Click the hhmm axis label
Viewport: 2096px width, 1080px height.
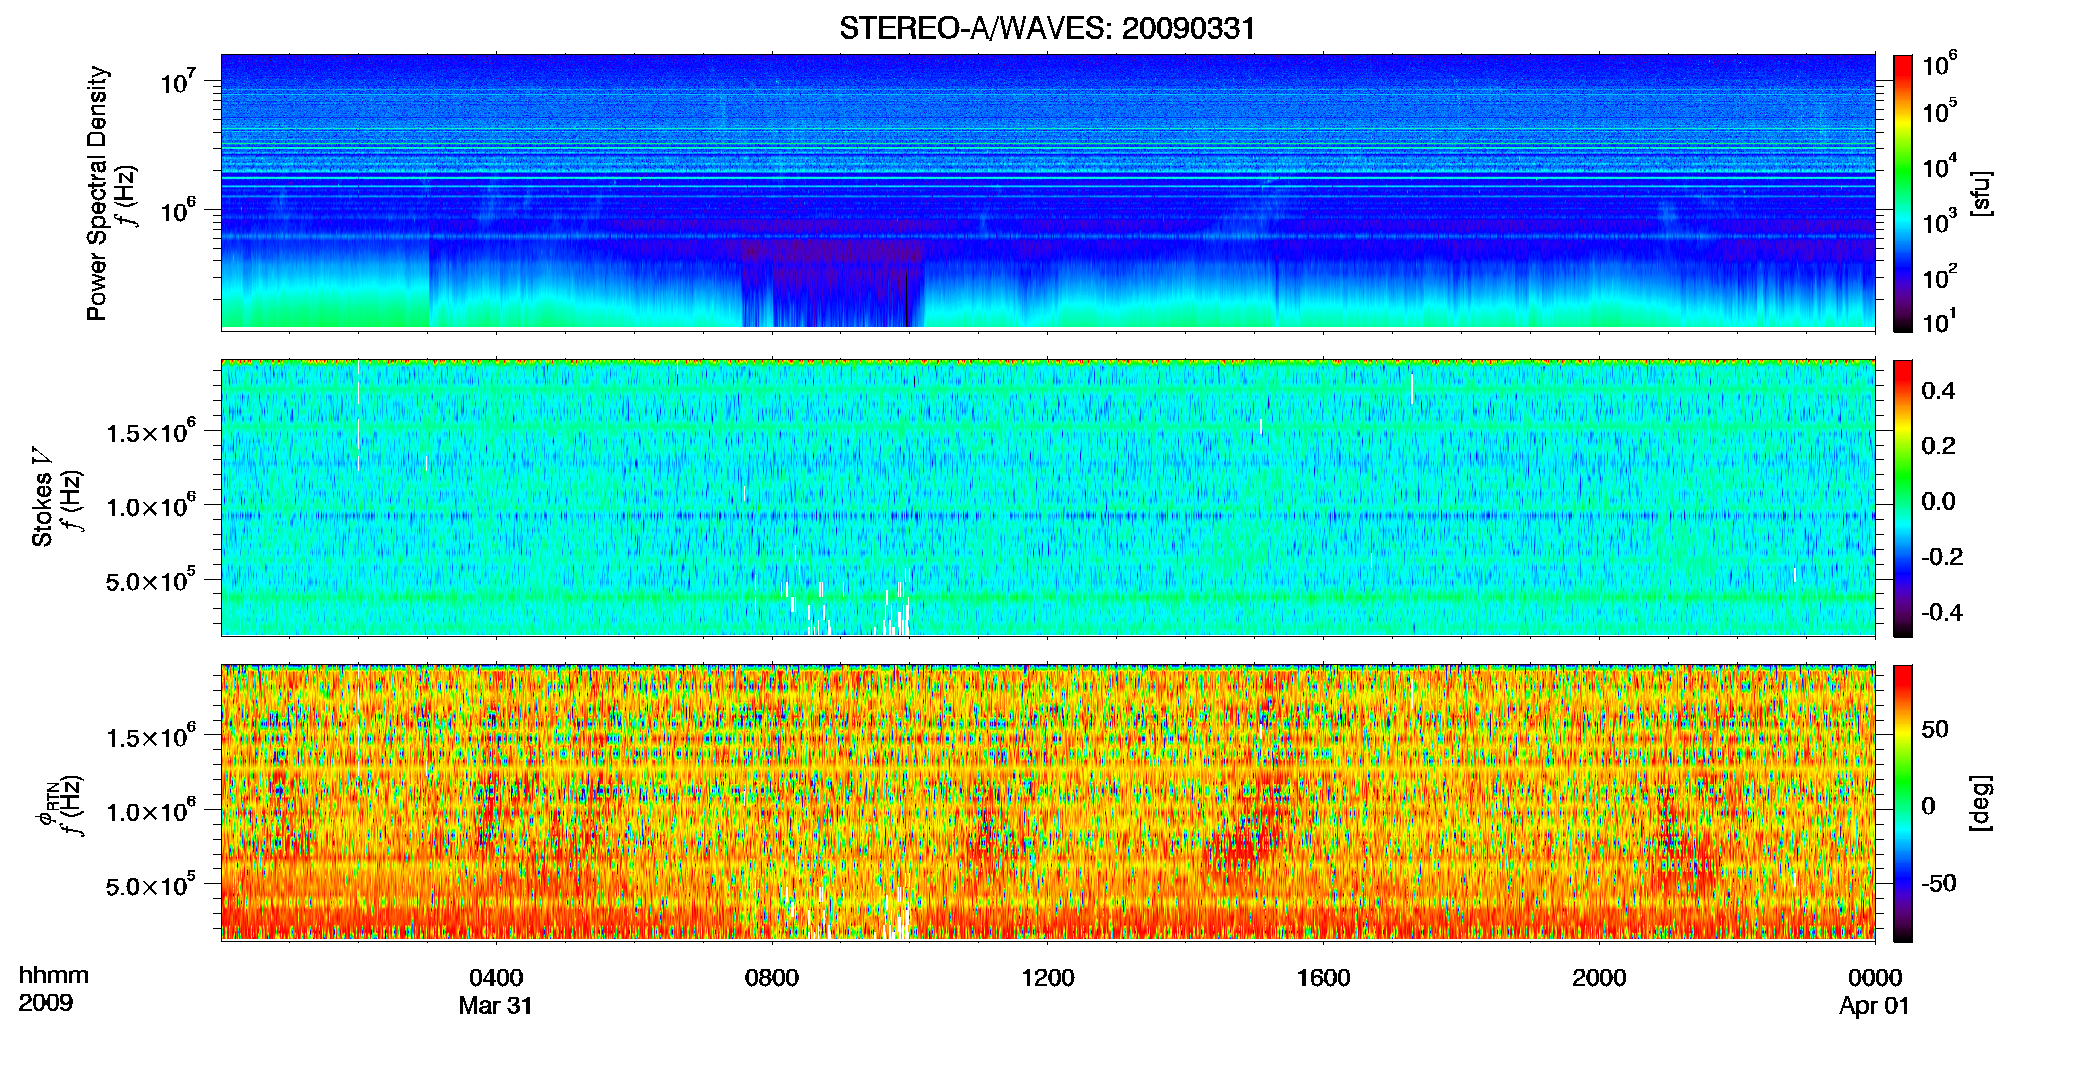point(54,975)
